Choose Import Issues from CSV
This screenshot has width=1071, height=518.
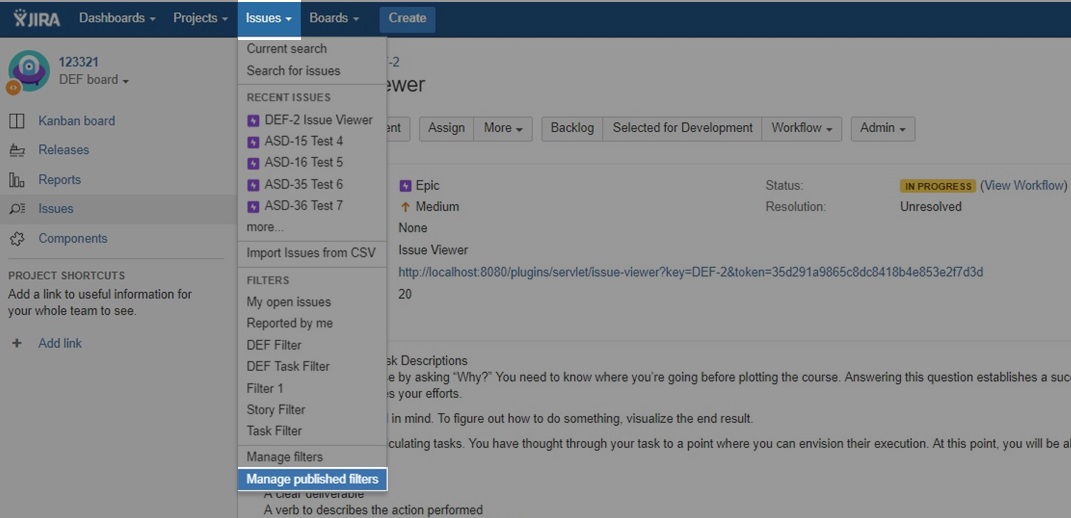click(x=311, y=253)
